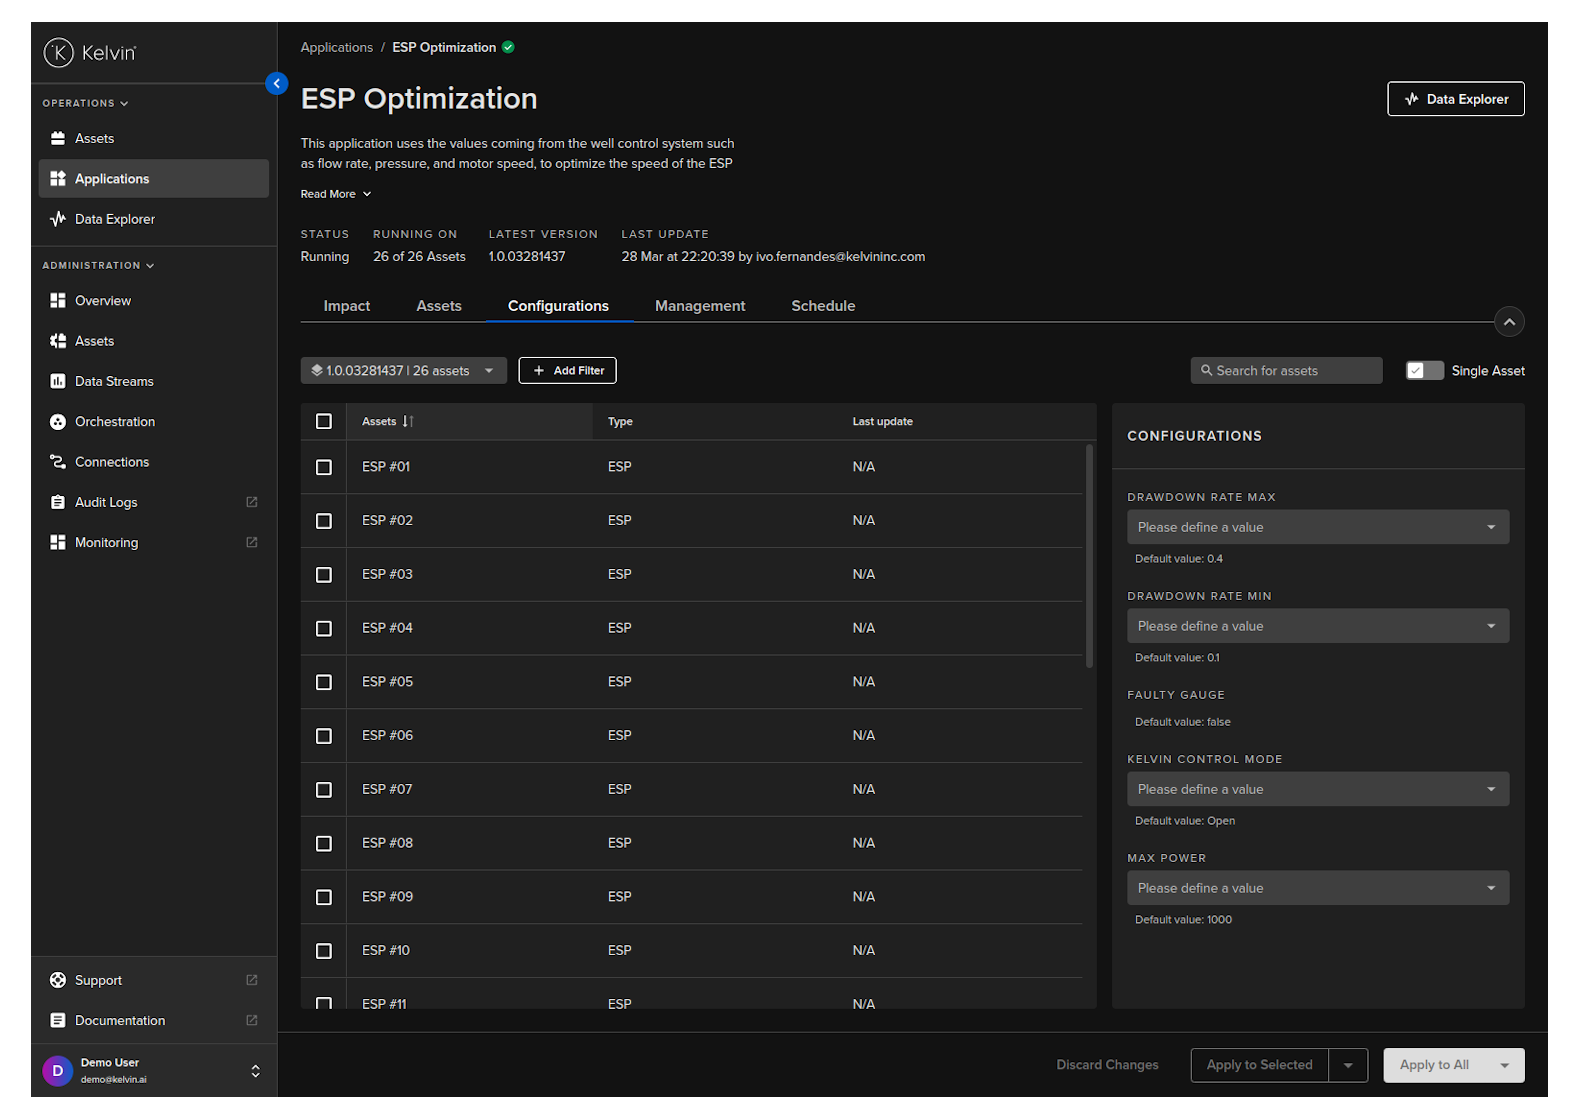Open Orchestration from sidebar icon
The image size is (1580, 1120).
[x=58, y=422]
